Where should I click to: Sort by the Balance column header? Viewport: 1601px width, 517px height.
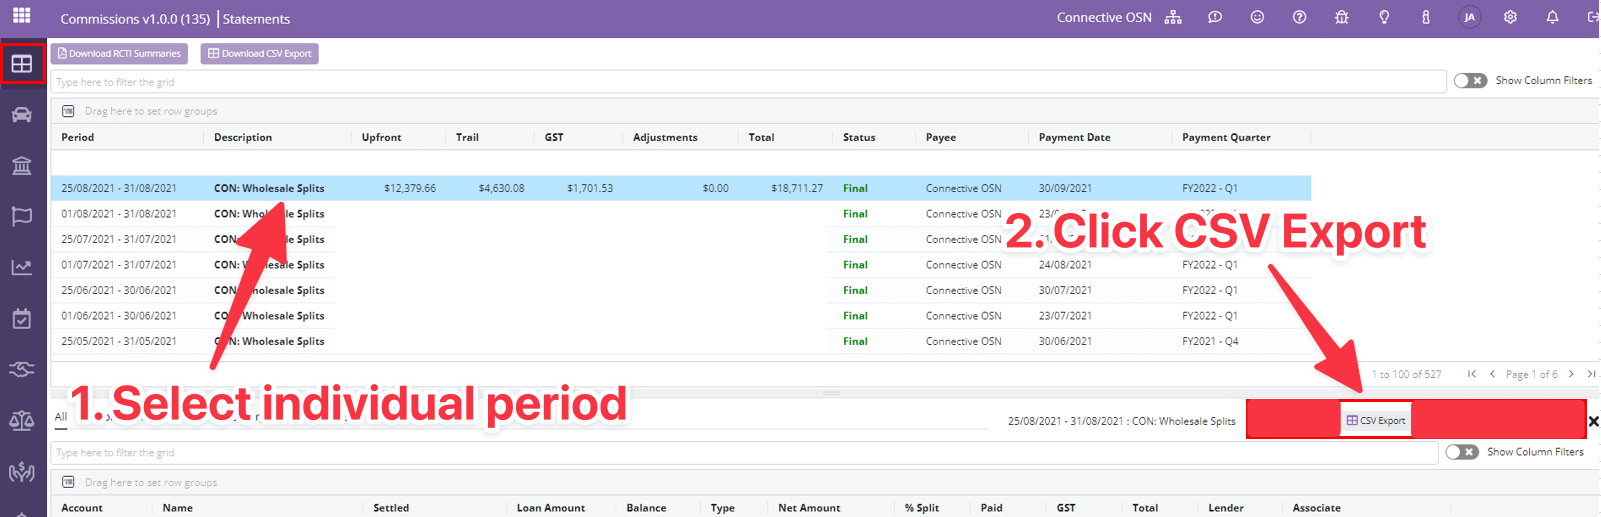646,508
